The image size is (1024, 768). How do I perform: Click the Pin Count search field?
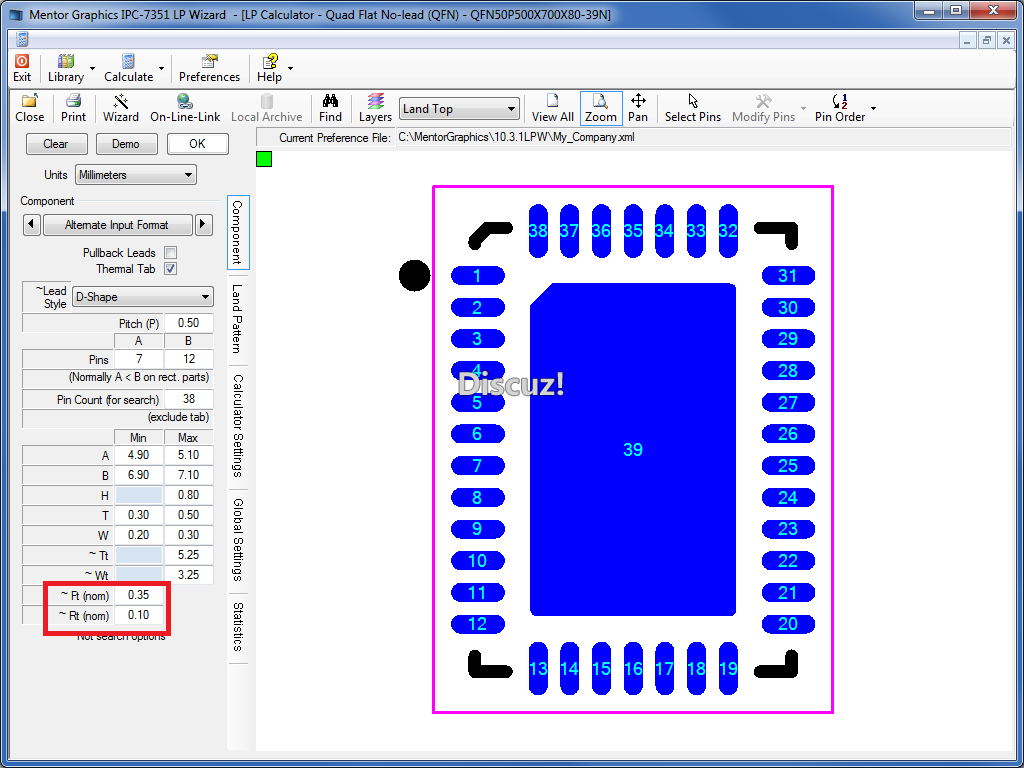[x=188, y=399]
